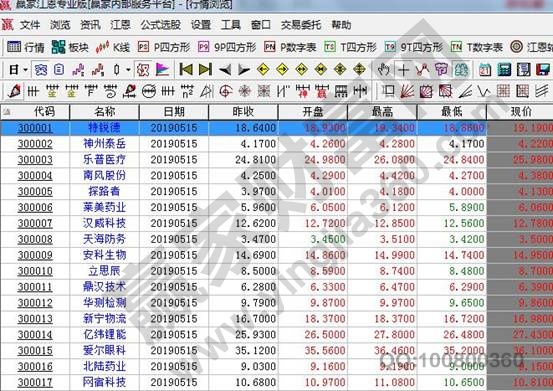This screenshot has width=553, height=391.
Task: Open the 帮助 menu
Action: pos(341,25)
